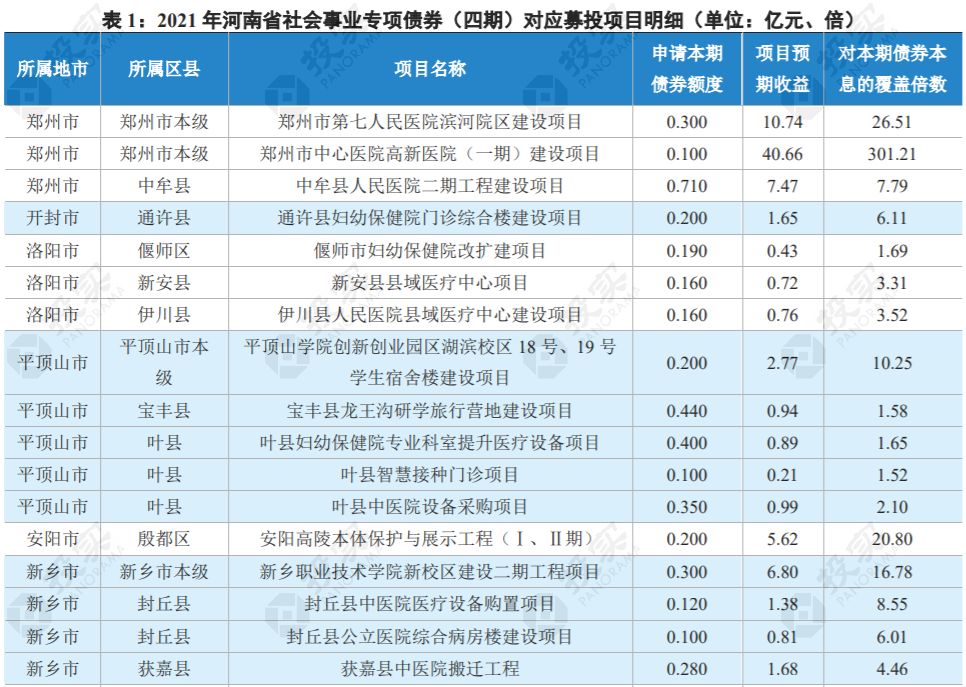Select 郑州市中心医院高新医院（一期）建设项目 cell
Screen dimensions: 966x687
coord(430,154)
